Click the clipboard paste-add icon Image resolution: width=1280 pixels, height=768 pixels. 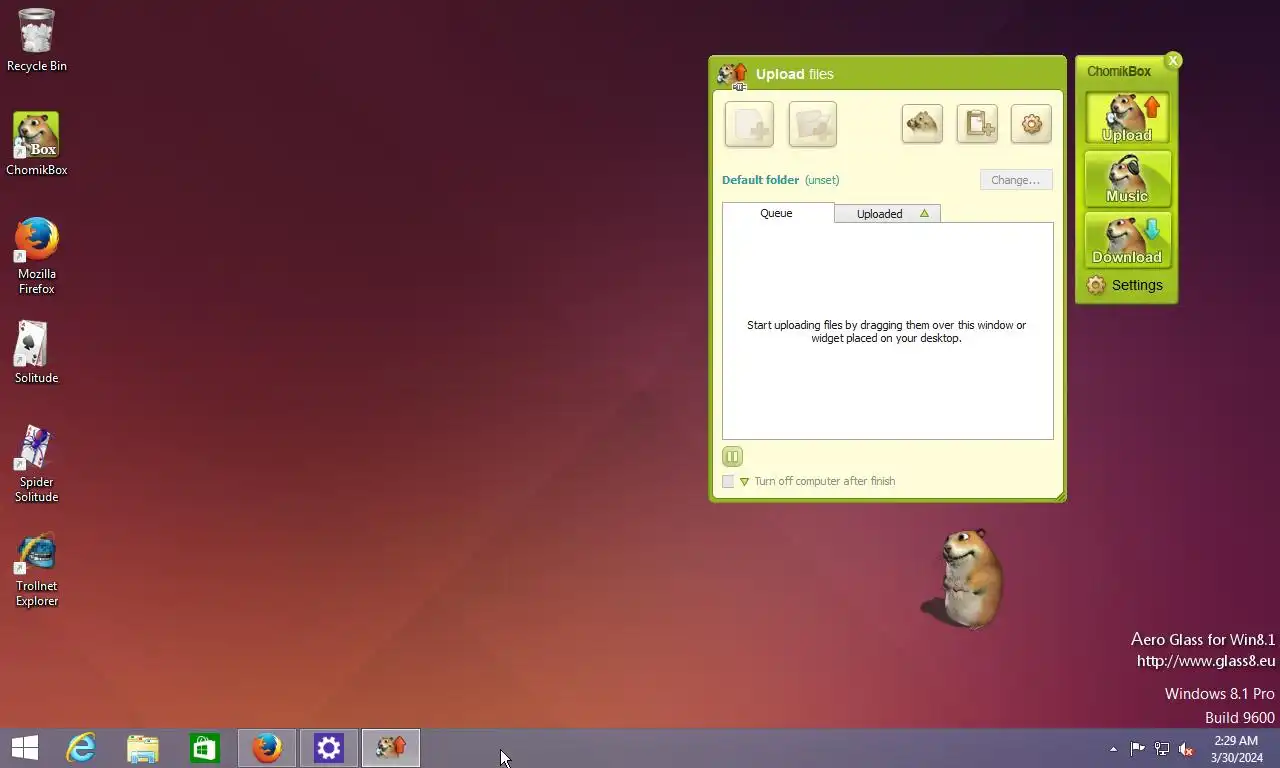[x=977, y=124]
